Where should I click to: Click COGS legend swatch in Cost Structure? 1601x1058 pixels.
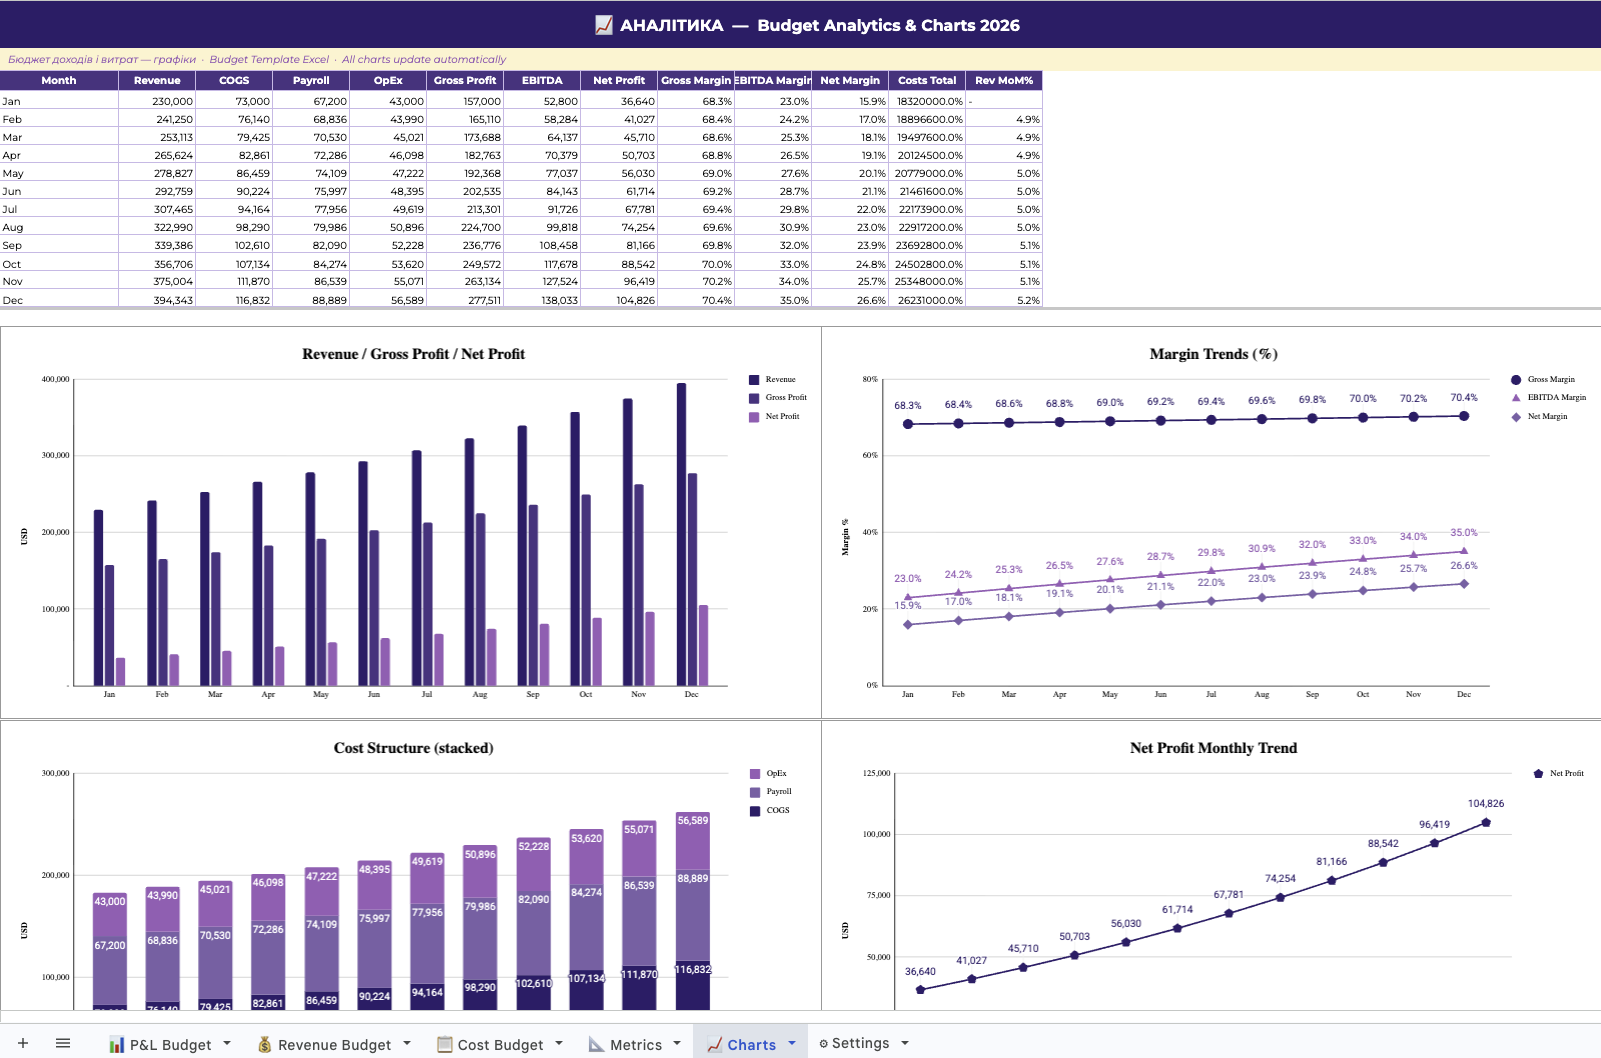pos(755,810)
